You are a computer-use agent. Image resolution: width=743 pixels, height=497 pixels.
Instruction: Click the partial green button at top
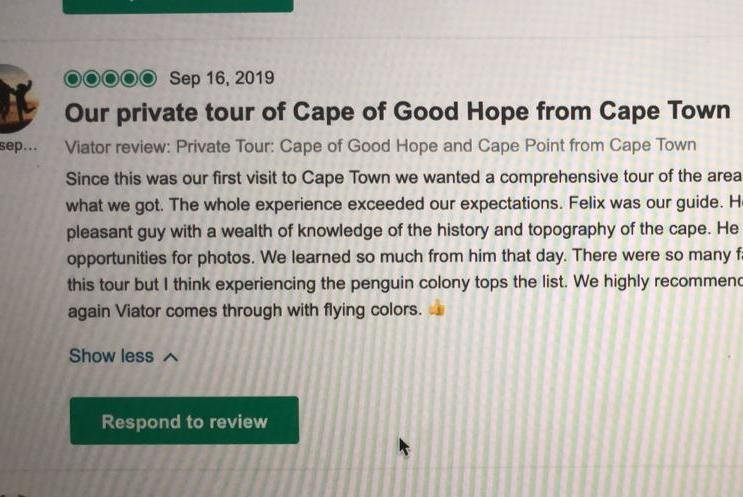pyautogui.click(x=178, y=4)
